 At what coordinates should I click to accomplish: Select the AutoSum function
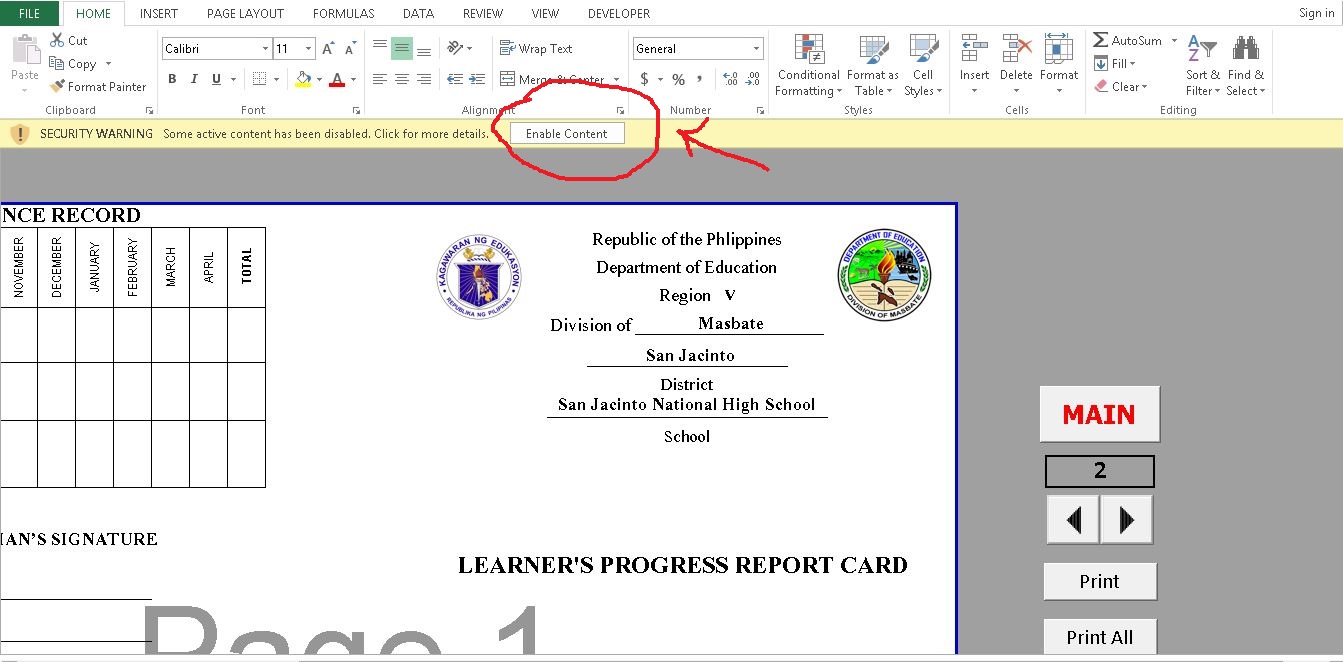(x=1131, y=40)
